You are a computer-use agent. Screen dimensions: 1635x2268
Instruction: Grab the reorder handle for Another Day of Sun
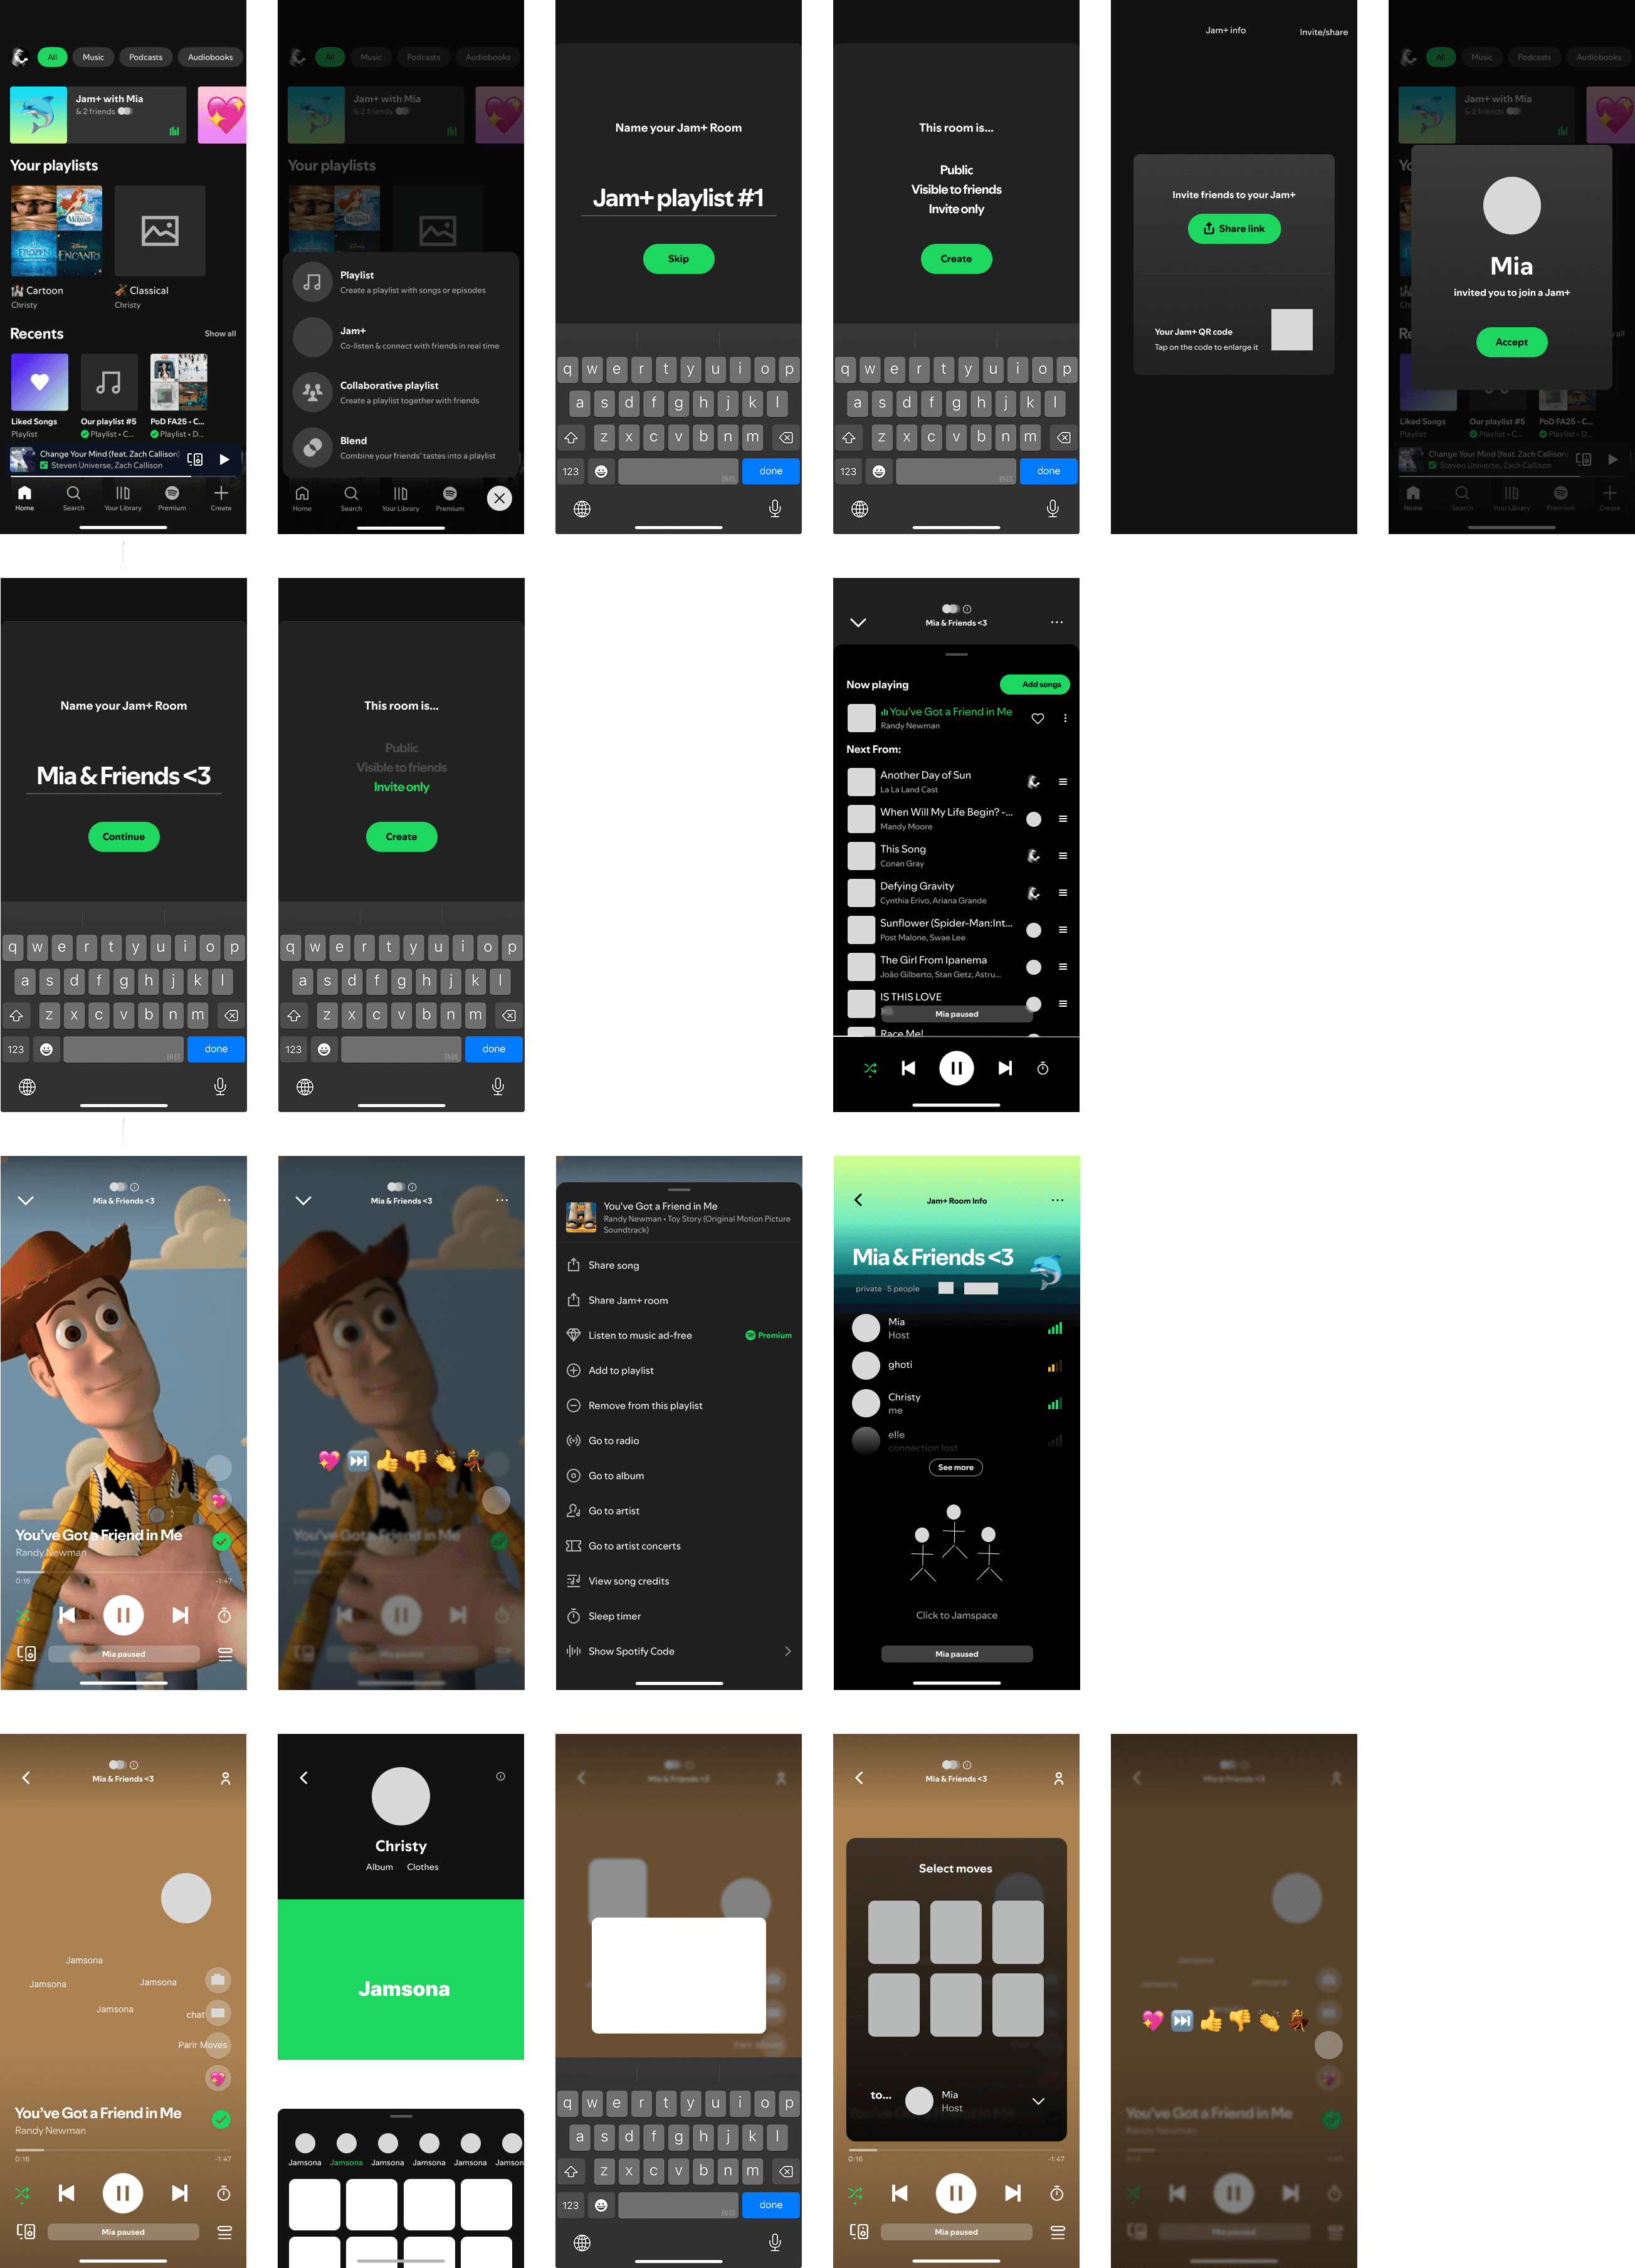[1062, 782]
